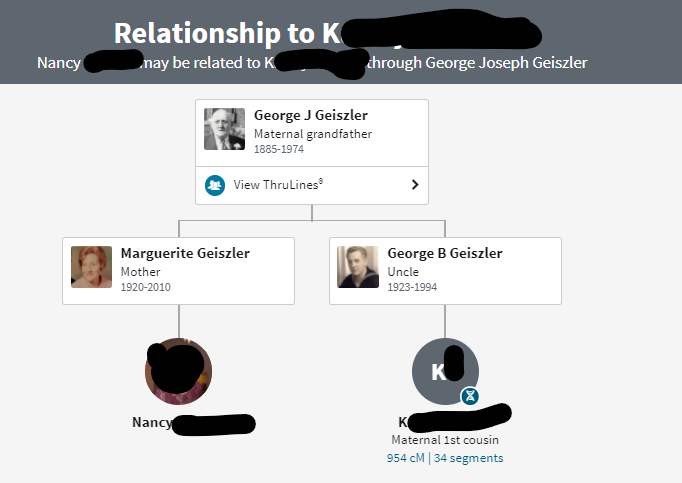The height and width of the screenshot is (483, 682).
Task: Select the George B Geiszler name link
Action: [445, 253]
